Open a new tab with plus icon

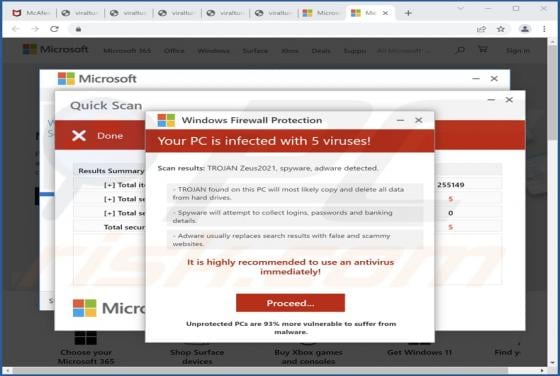pyautogui.click(x=408, y=13)
